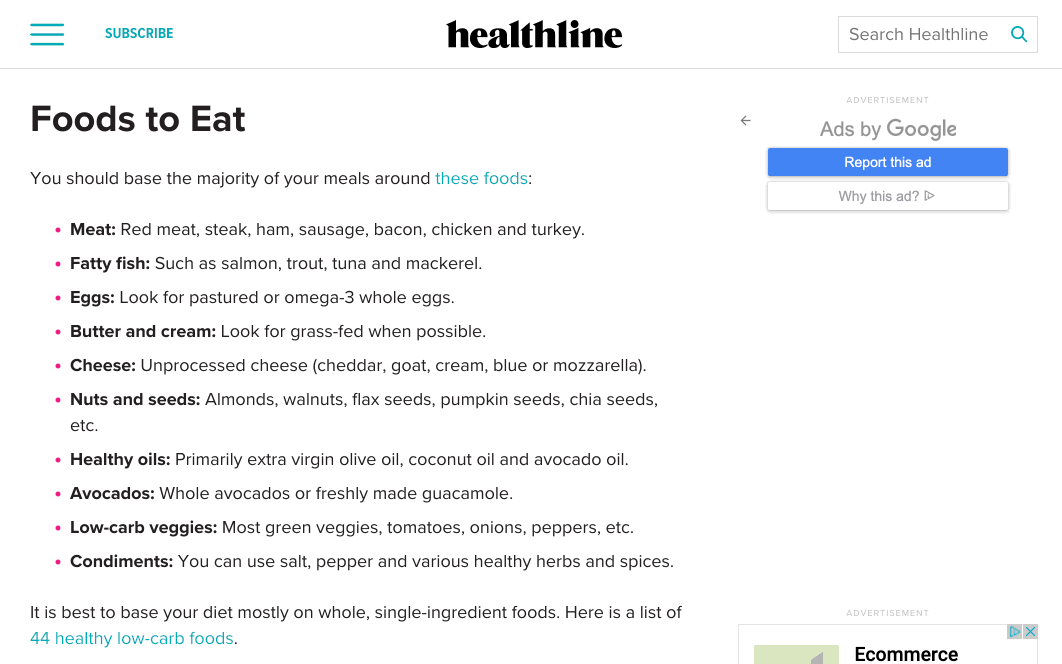Click the blue Report this ad banner bar
This screenshot has width=1062, height=664.
pyautogui.click(x=888, y=161)
